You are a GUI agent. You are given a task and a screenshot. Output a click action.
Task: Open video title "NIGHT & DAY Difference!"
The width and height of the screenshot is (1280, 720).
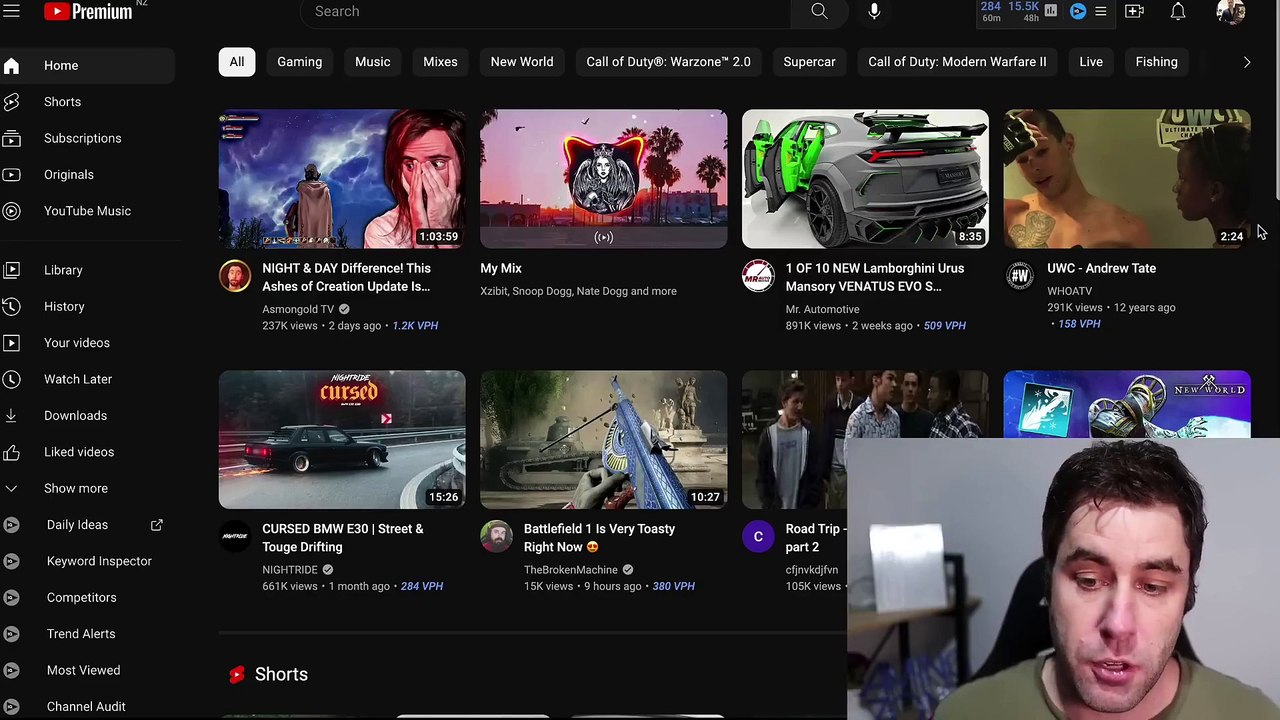[346, 277]
